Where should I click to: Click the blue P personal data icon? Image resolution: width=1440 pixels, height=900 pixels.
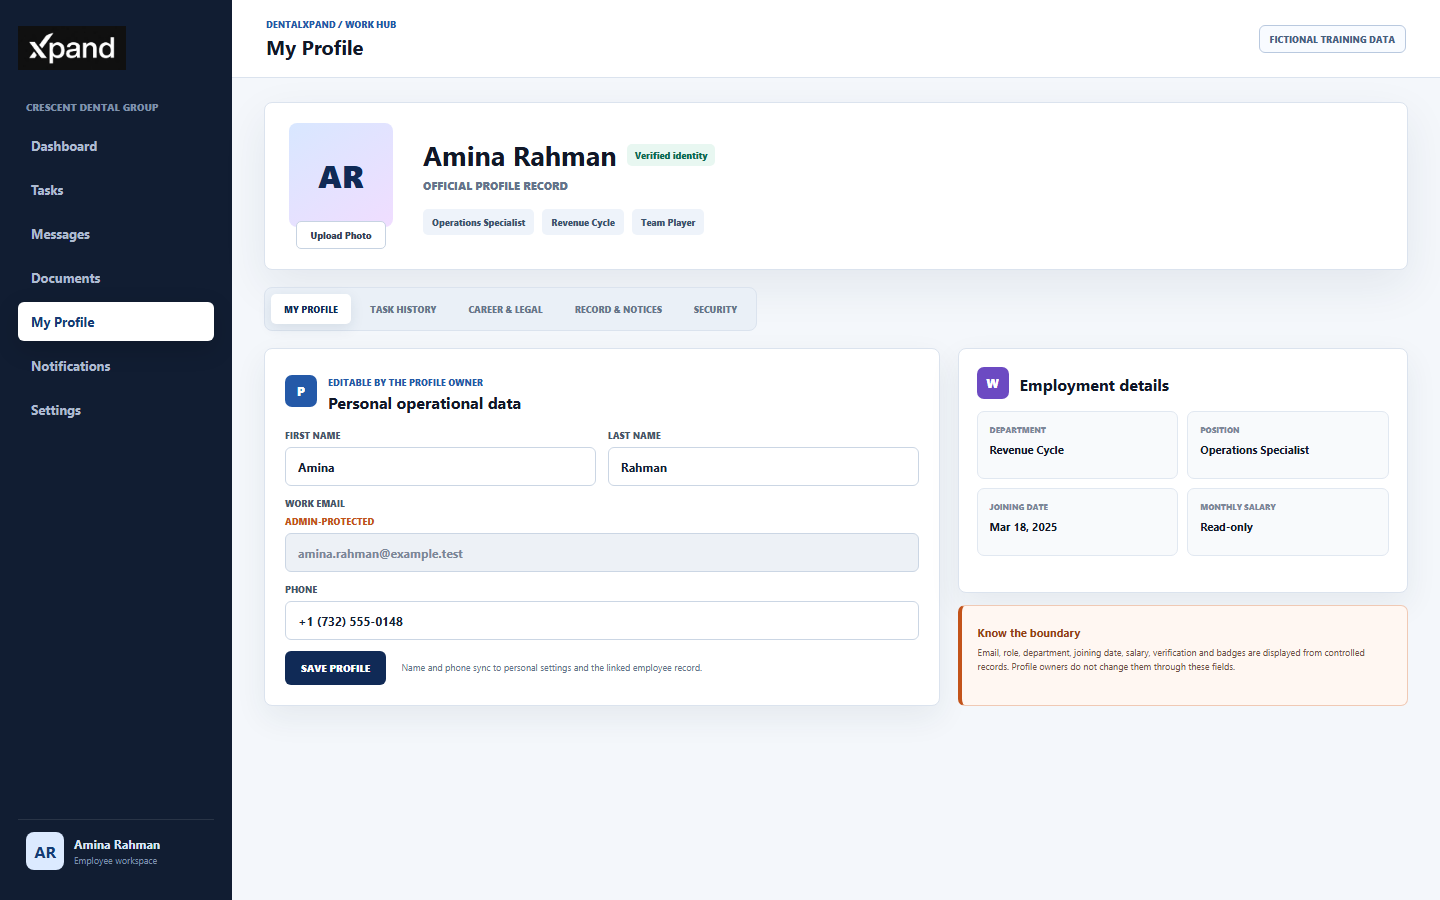pos(301,391)
